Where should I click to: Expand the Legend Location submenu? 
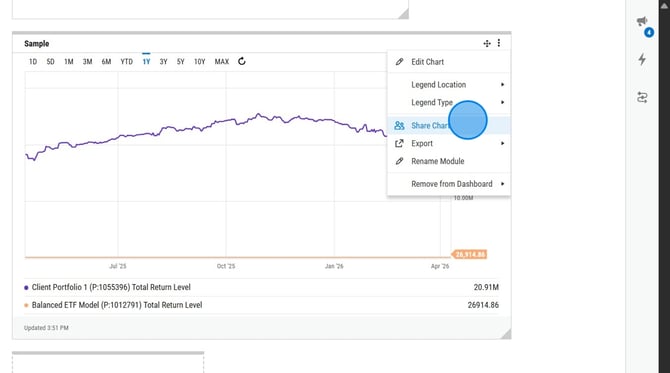point(449,85)
